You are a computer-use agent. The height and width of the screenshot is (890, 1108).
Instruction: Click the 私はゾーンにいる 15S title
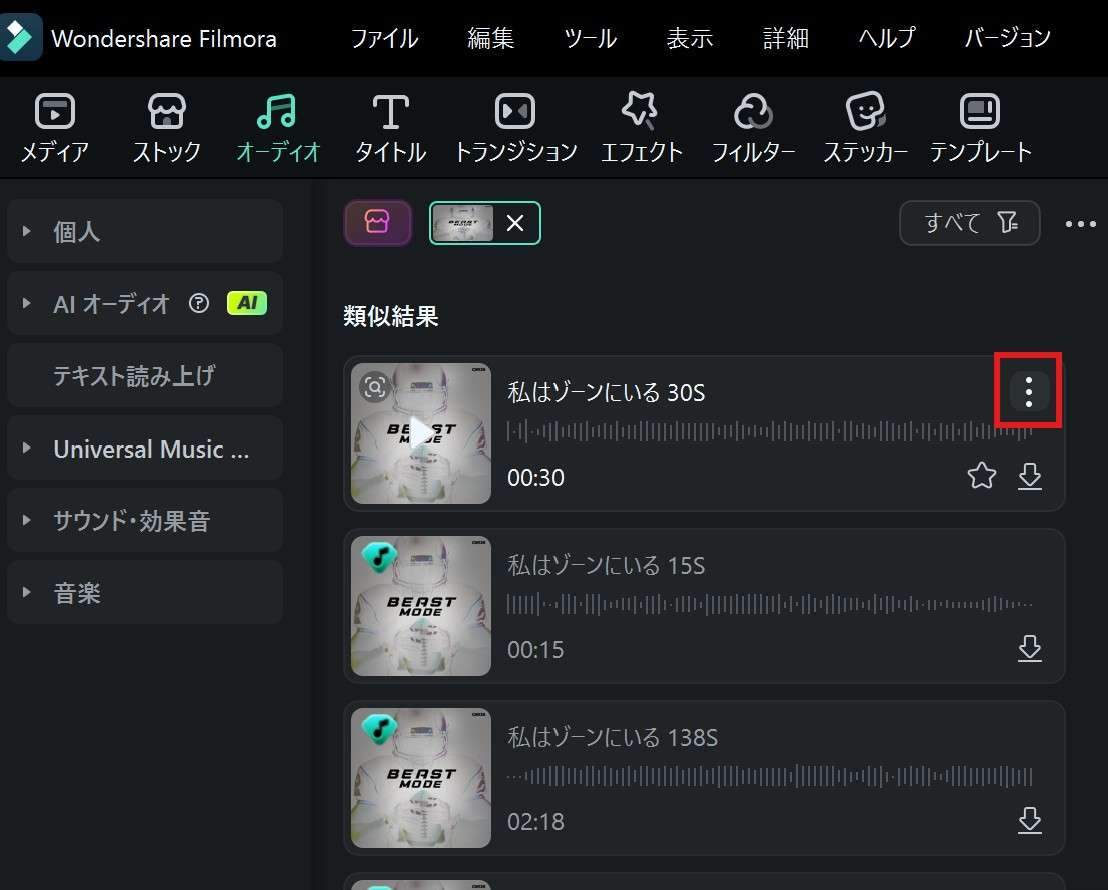[606, 565]
